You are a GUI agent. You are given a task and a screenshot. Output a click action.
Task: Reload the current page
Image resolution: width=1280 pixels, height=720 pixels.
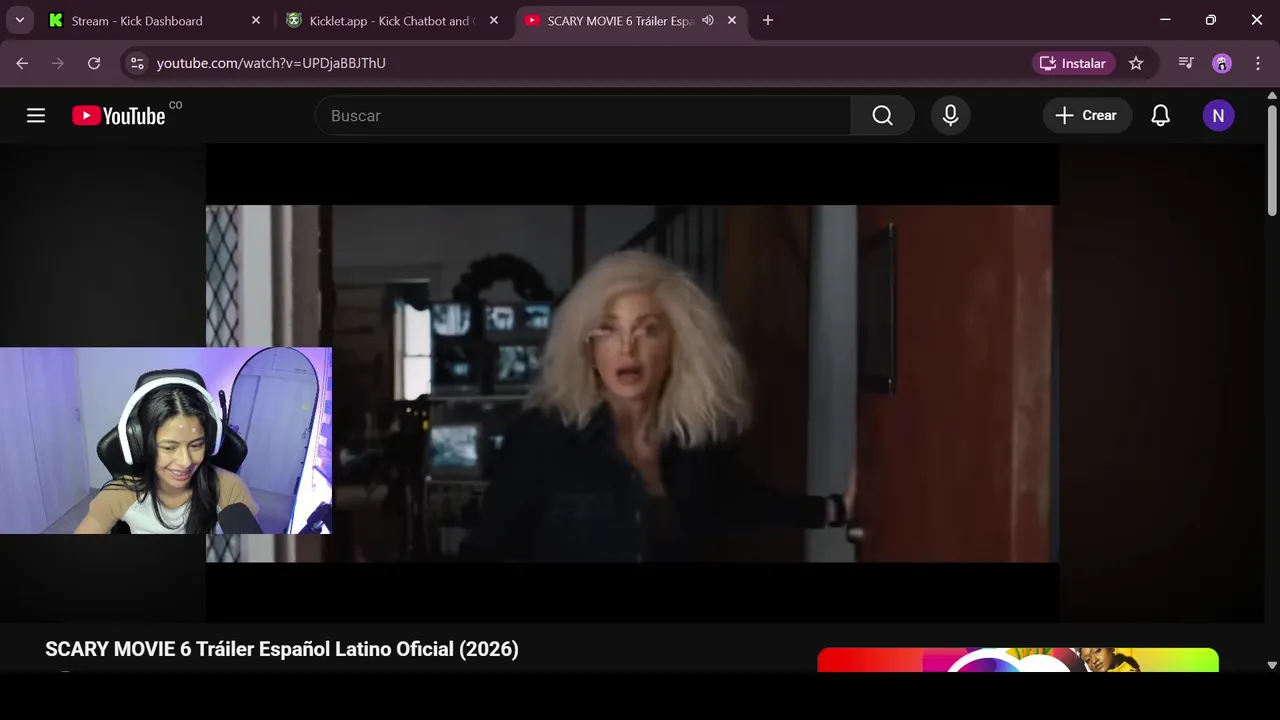pyautogui.click(x=94, y=63)
